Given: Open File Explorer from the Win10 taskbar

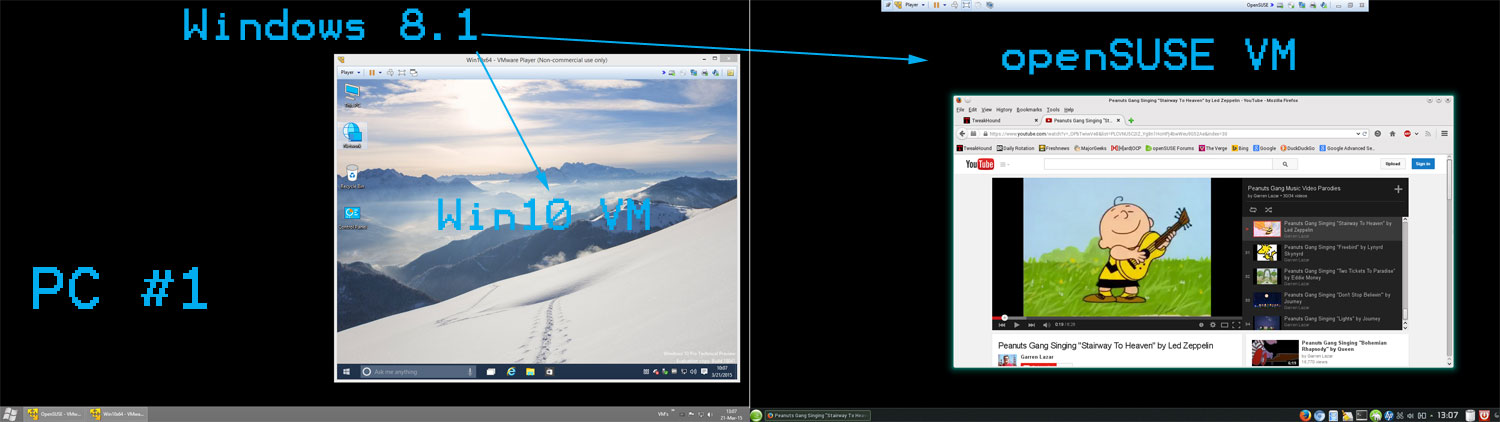Looking at the screenshot, I should click(530, 371).
